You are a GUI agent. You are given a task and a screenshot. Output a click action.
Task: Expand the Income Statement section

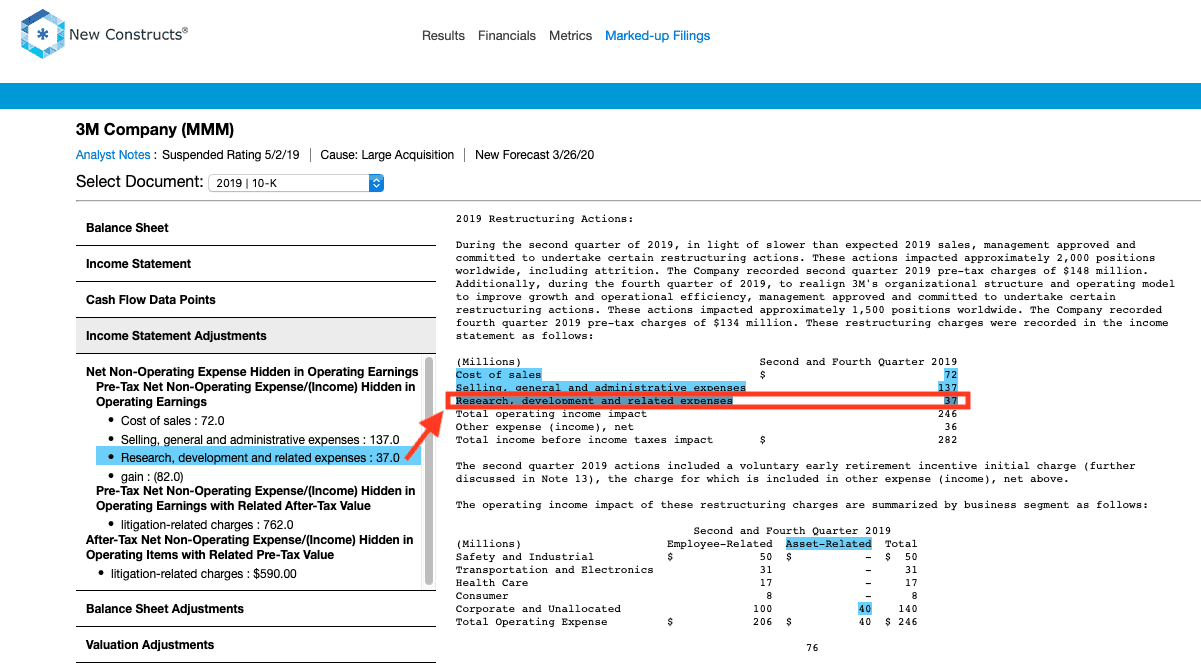click(x=256, y=264)
